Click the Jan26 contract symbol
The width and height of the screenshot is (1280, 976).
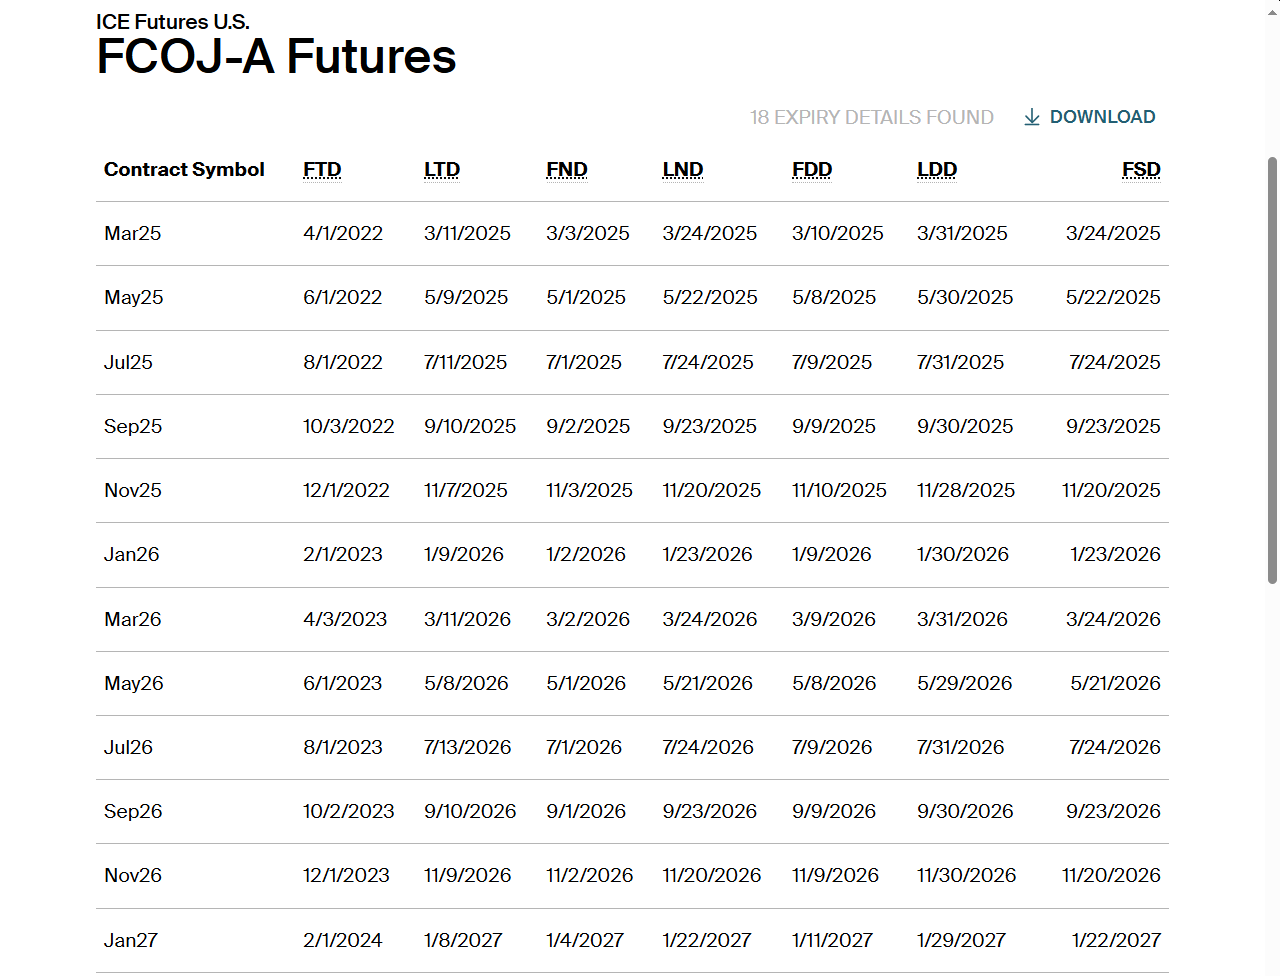(131, 555)
